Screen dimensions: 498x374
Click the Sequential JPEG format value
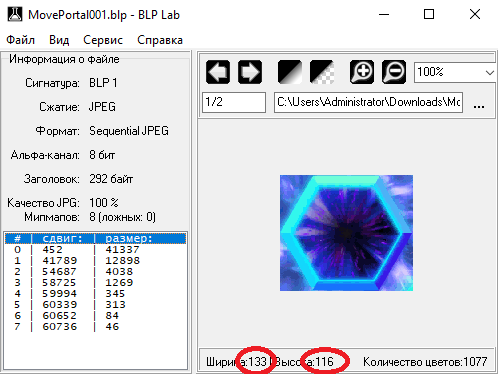129,131
